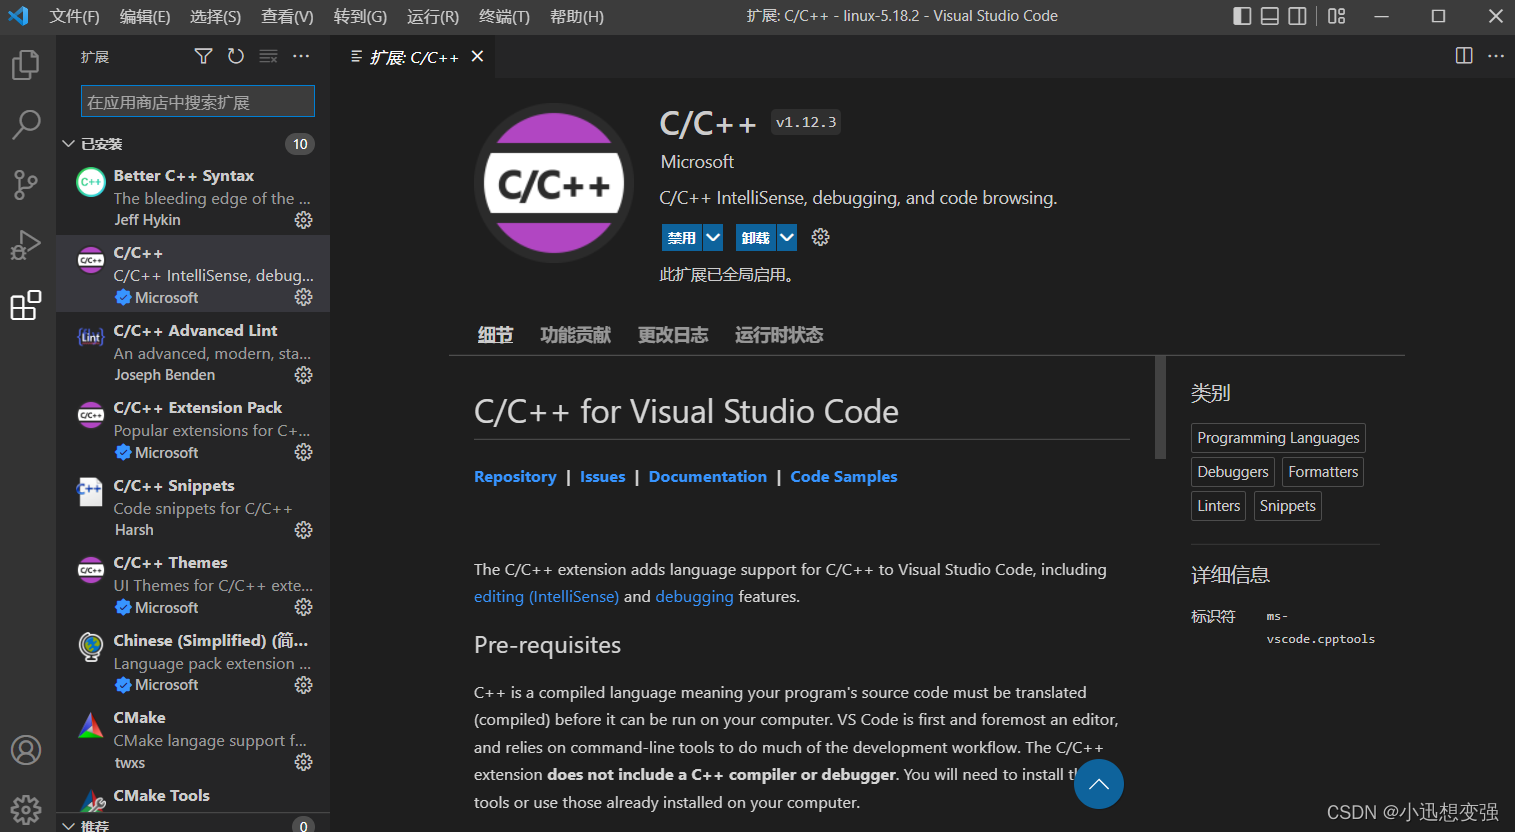Toggle the secondary sidebar visibility
The height and width of the screenshot is (832, 1515).
(1297, 15)
